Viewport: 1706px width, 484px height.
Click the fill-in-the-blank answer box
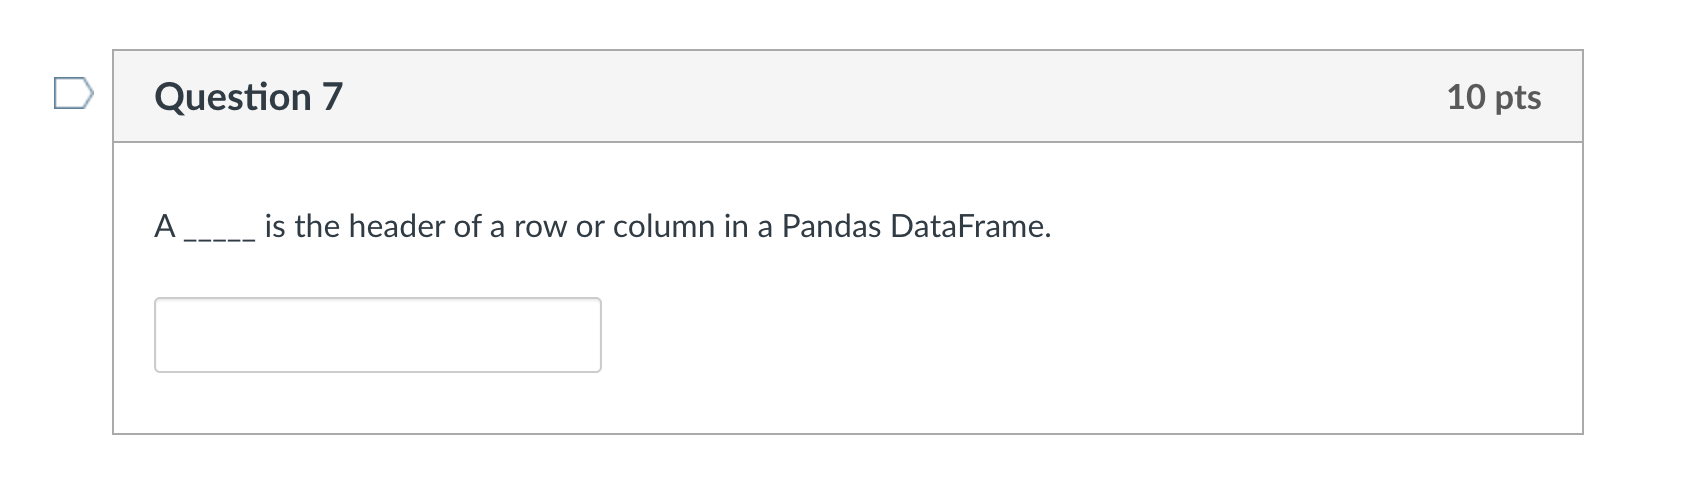tap(378, 335)
